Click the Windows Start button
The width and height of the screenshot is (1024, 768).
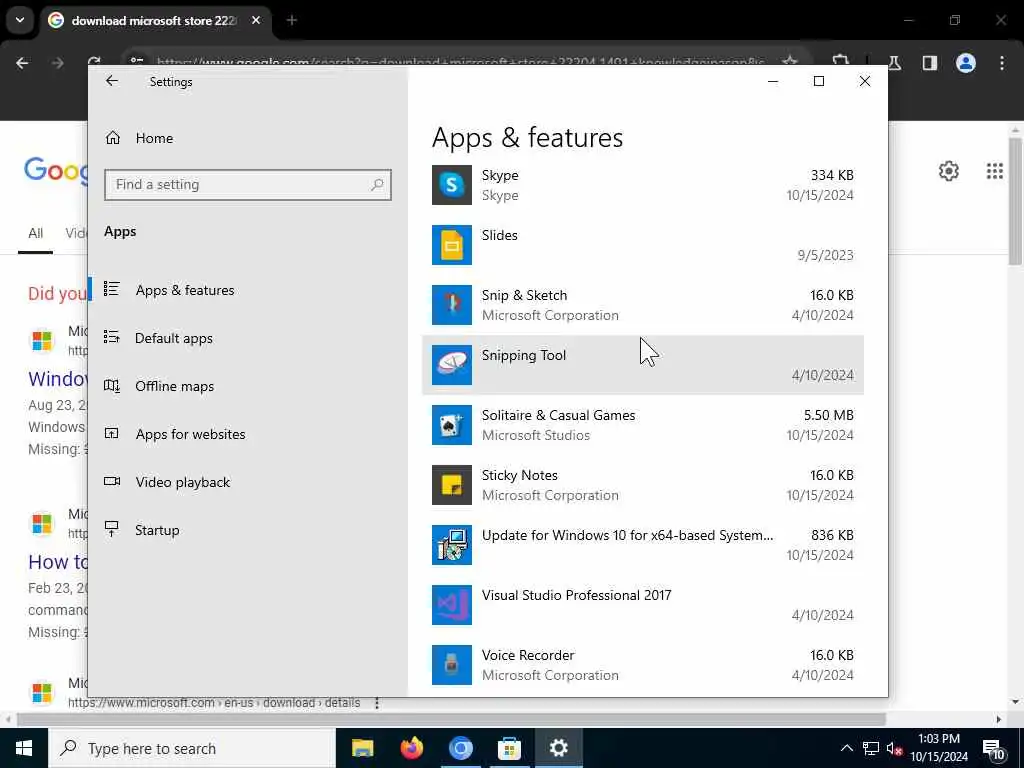(x=24, y=748)
